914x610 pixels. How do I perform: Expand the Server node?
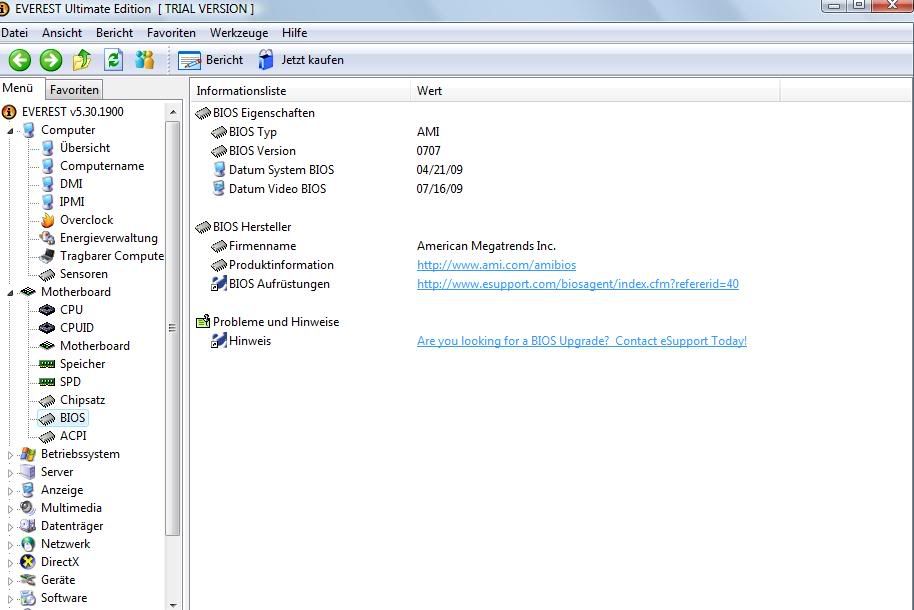point(10,473)
